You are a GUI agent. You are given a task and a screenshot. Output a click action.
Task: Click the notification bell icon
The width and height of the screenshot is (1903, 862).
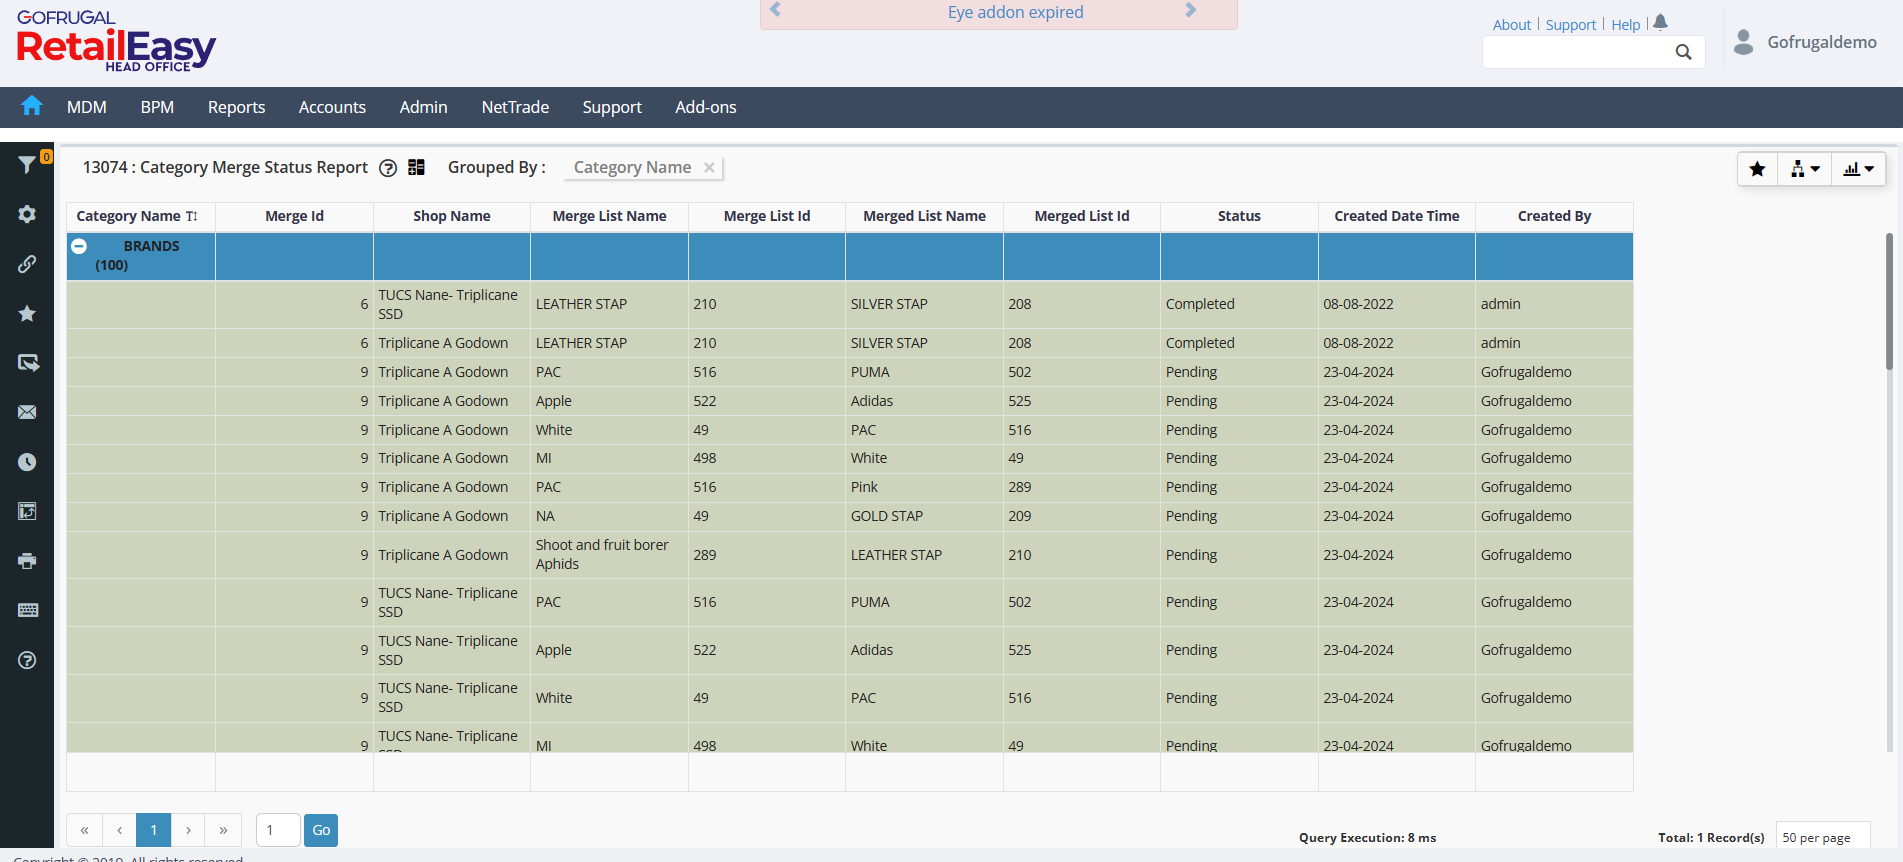(x=1661, y=23)
